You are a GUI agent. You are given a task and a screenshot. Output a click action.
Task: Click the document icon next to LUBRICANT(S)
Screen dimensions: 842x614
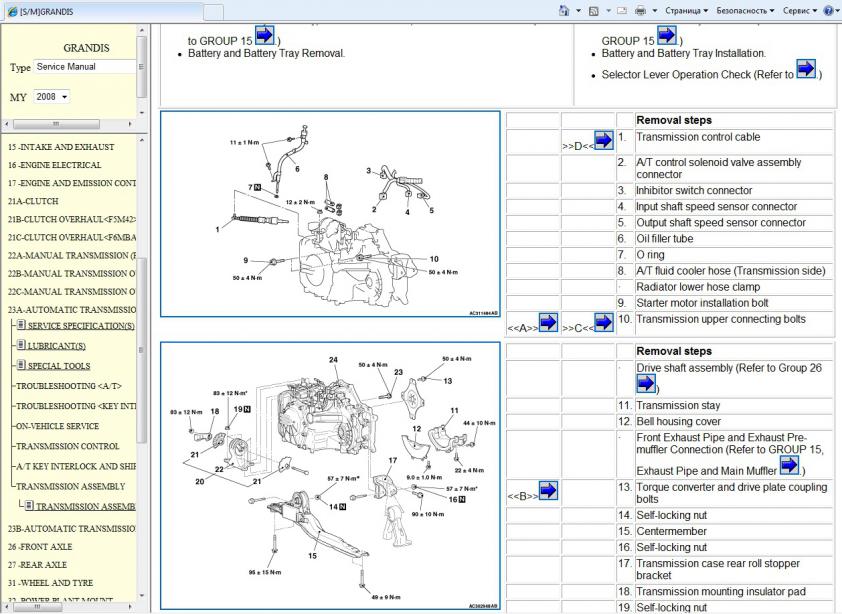click(21, 344)
